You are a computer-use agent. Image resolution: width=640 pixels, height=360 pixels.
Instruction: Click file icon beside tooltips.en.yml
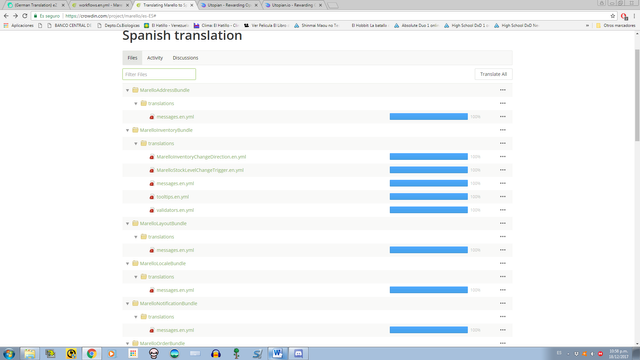152,197
